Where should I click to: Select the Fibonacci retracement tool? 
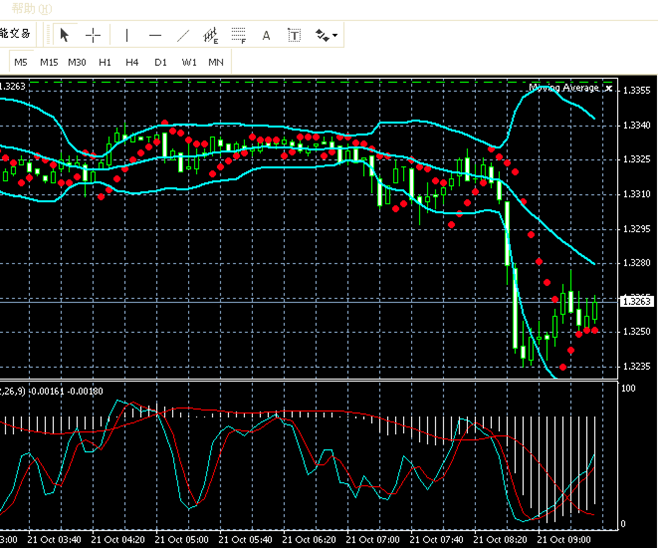point(239,35)
